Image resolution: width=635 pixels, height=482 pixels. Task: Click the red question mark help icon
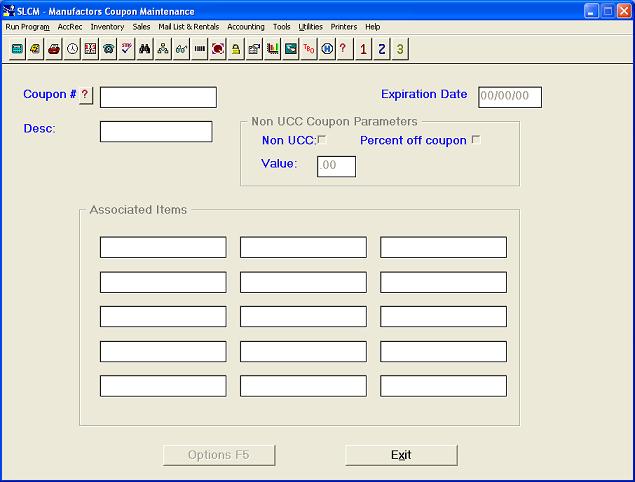pos(343,48)
